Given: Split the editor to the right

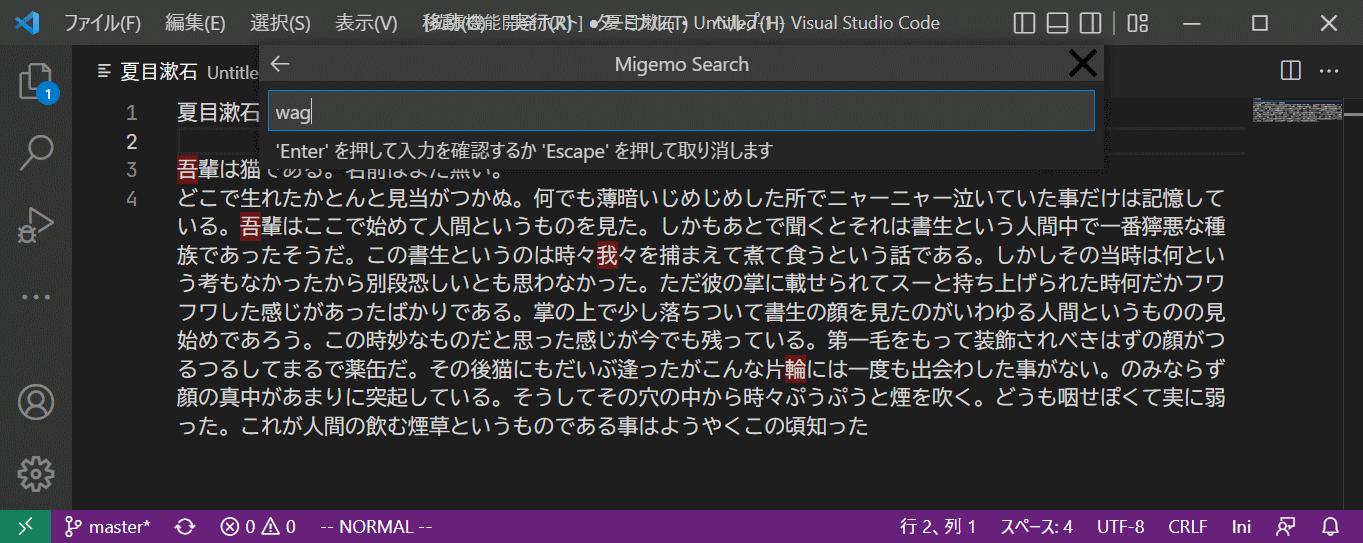Looking at the screenshot, I should pos(1291,71).
